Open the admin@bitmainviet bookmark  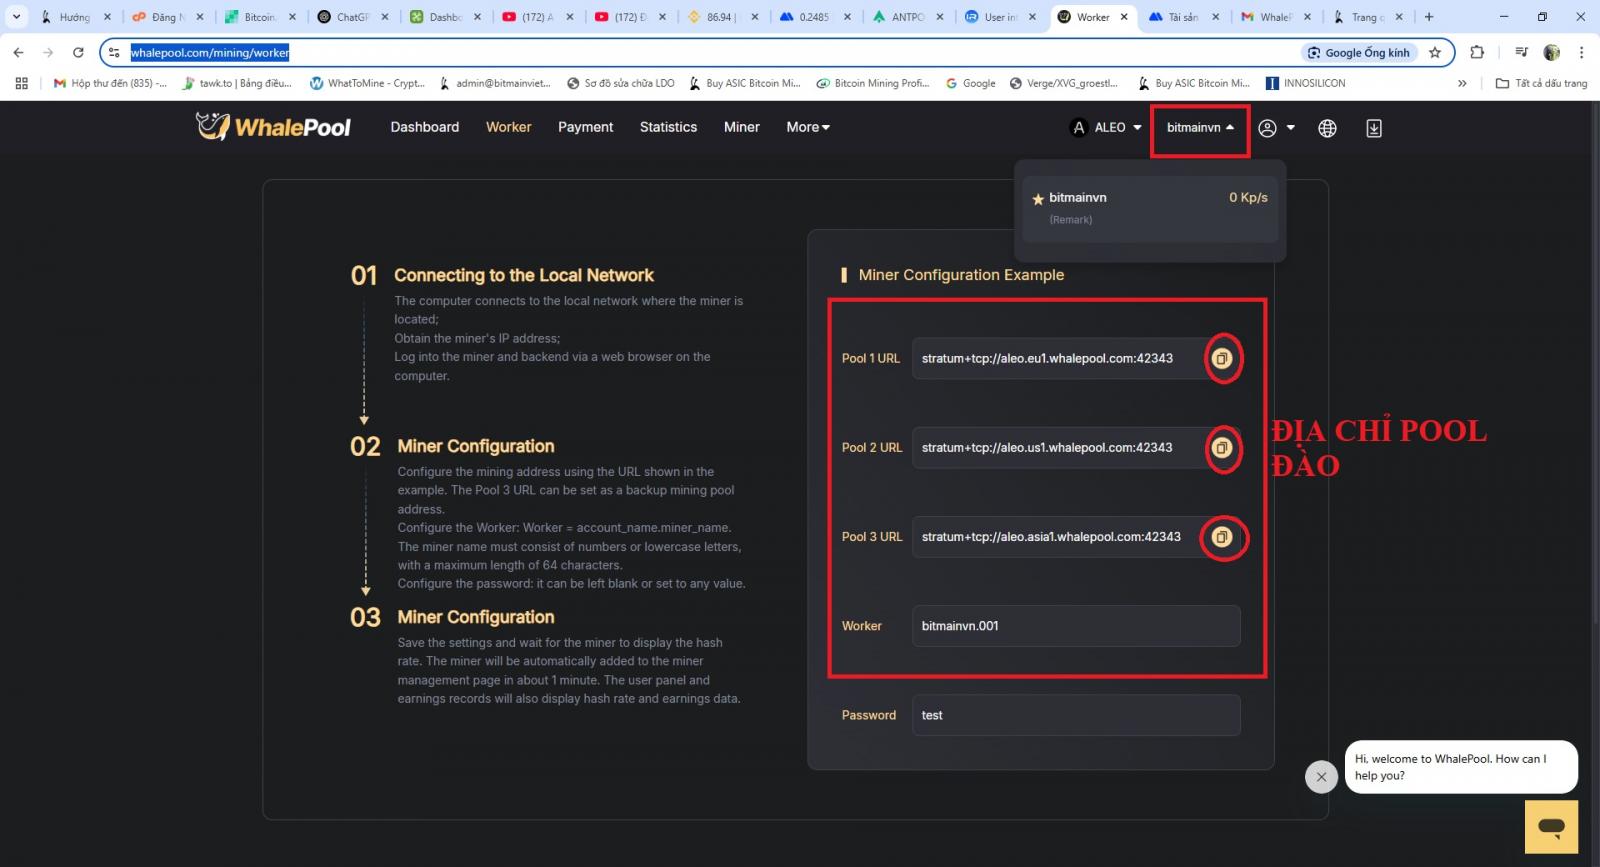click(x=495, y=83)
